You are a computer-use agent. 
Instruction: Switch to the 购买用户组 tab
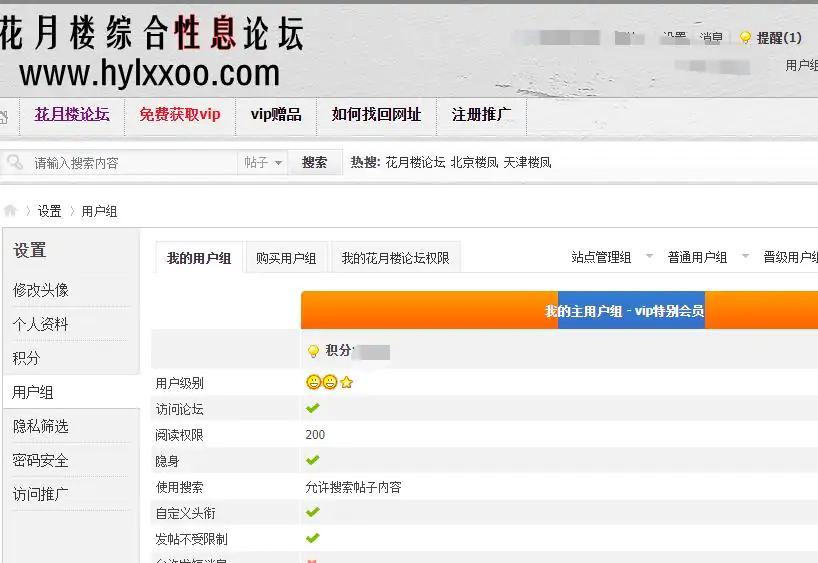pyautogui.click(x=286, y=258)
